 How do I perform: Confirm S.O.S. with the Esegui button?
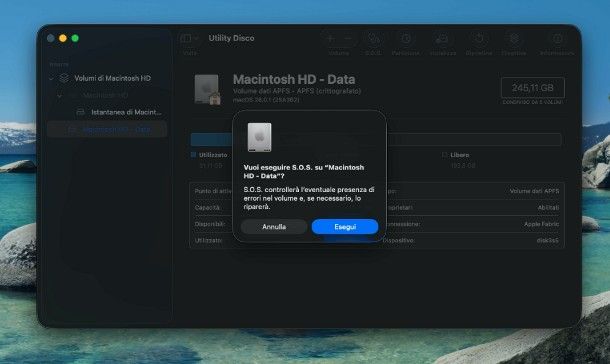(x=345, y=227)
